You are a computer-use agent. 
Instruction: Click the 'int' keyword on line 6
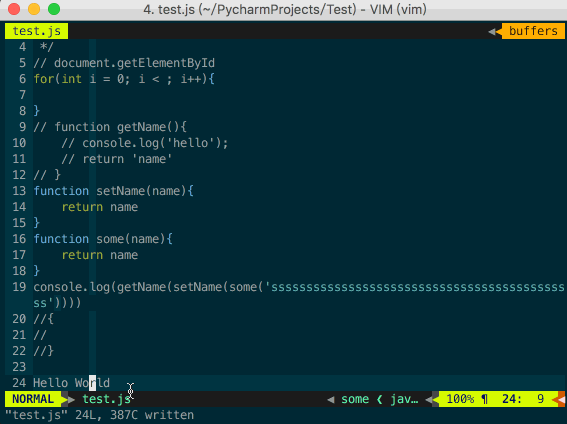(x=72, y=79)
